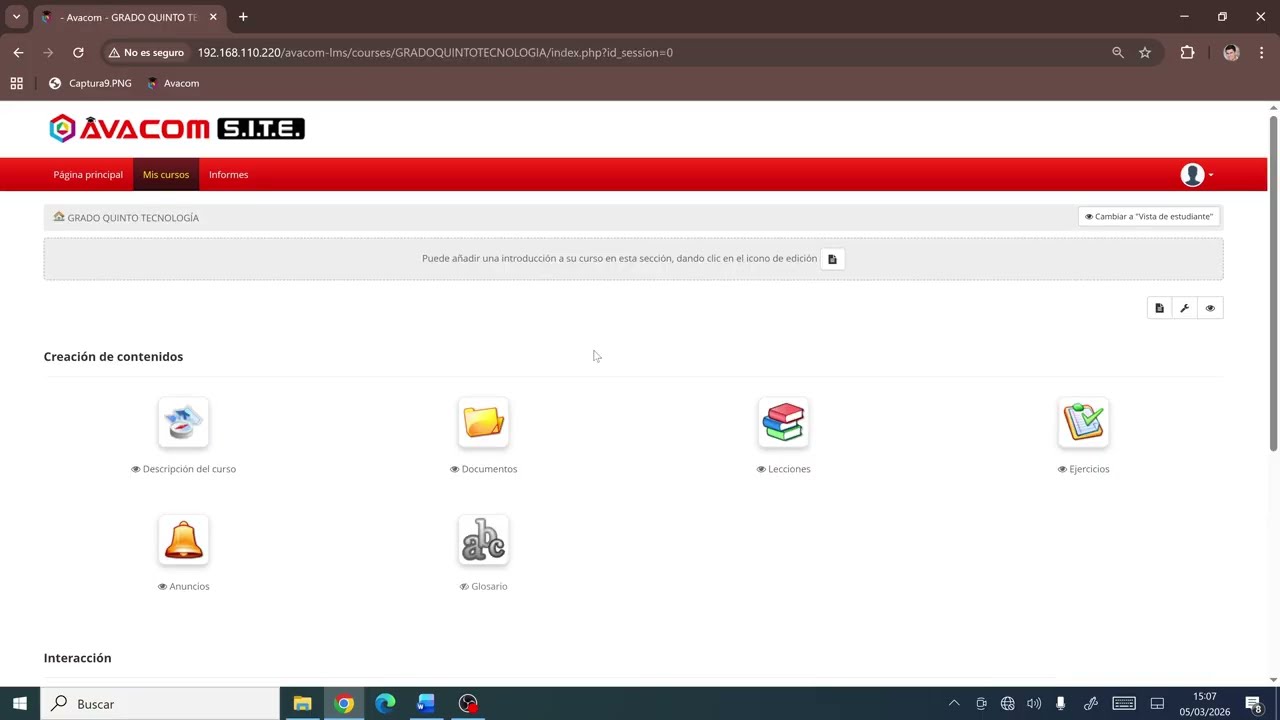Open the Documentos folder icon
1280x720 pixels.
click(x=483, y=422)
